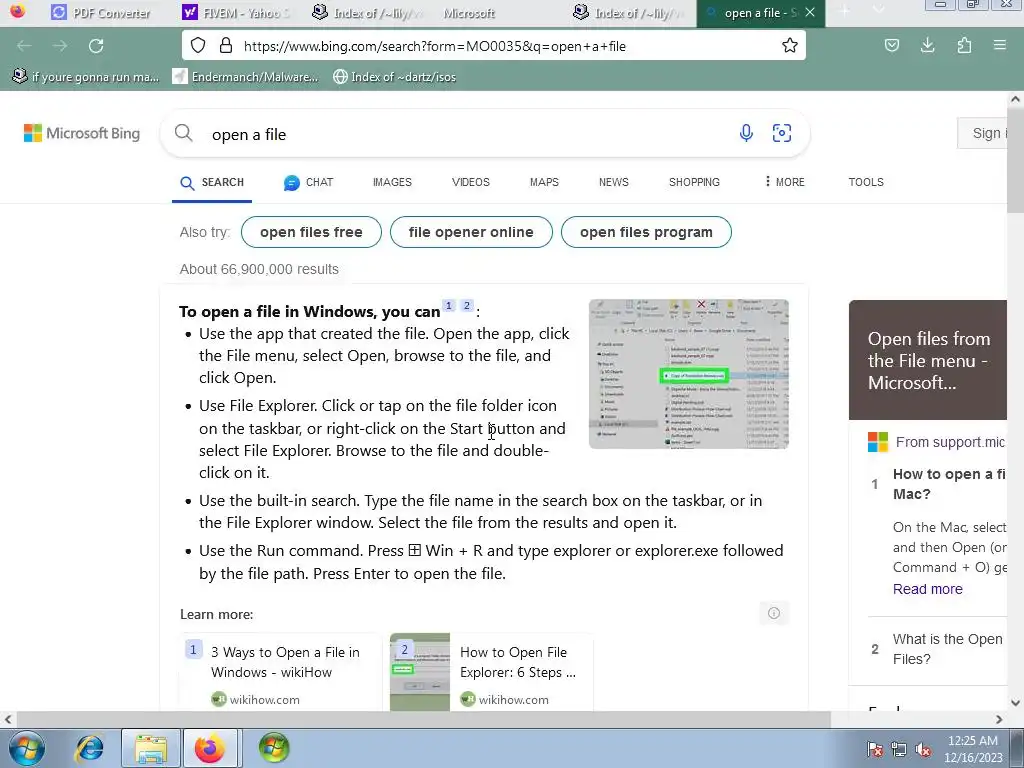Select the NEWS search tab
Screen dimensions: 1024x768
tap(613, 182)
